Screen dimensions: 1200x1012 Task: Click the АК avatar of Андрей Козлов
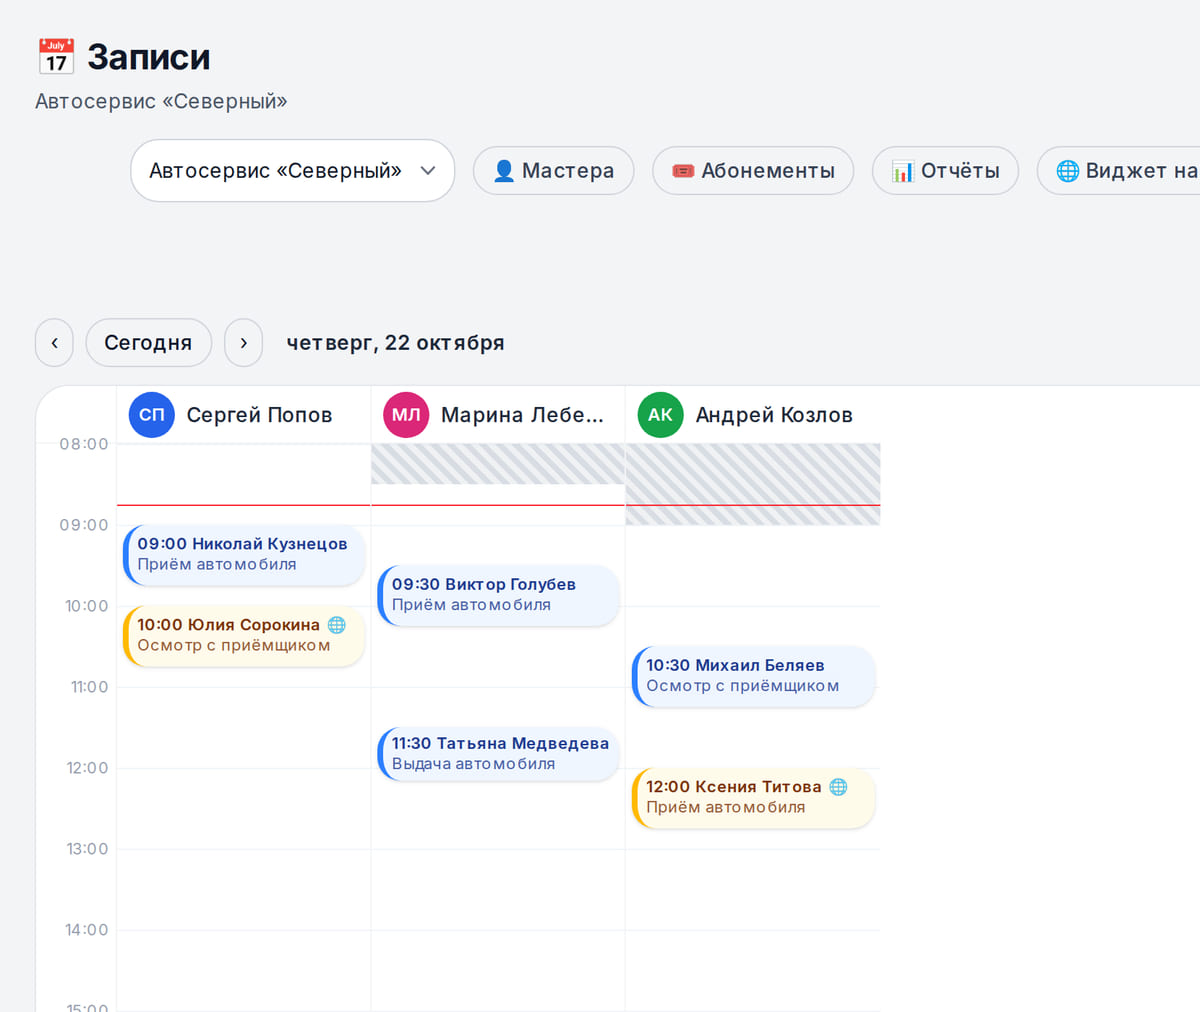661,415
